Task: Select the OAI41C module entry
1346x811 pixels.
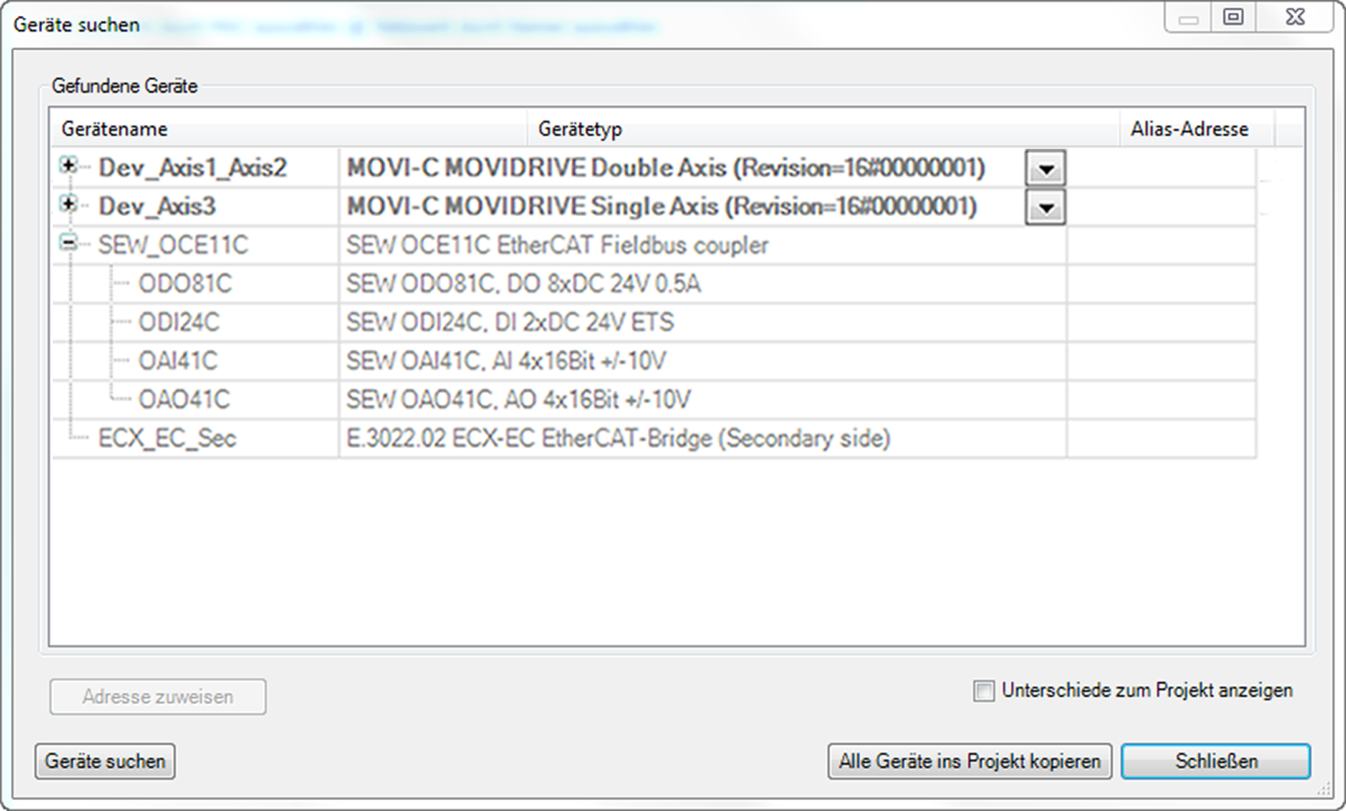Action: point(178,361)
